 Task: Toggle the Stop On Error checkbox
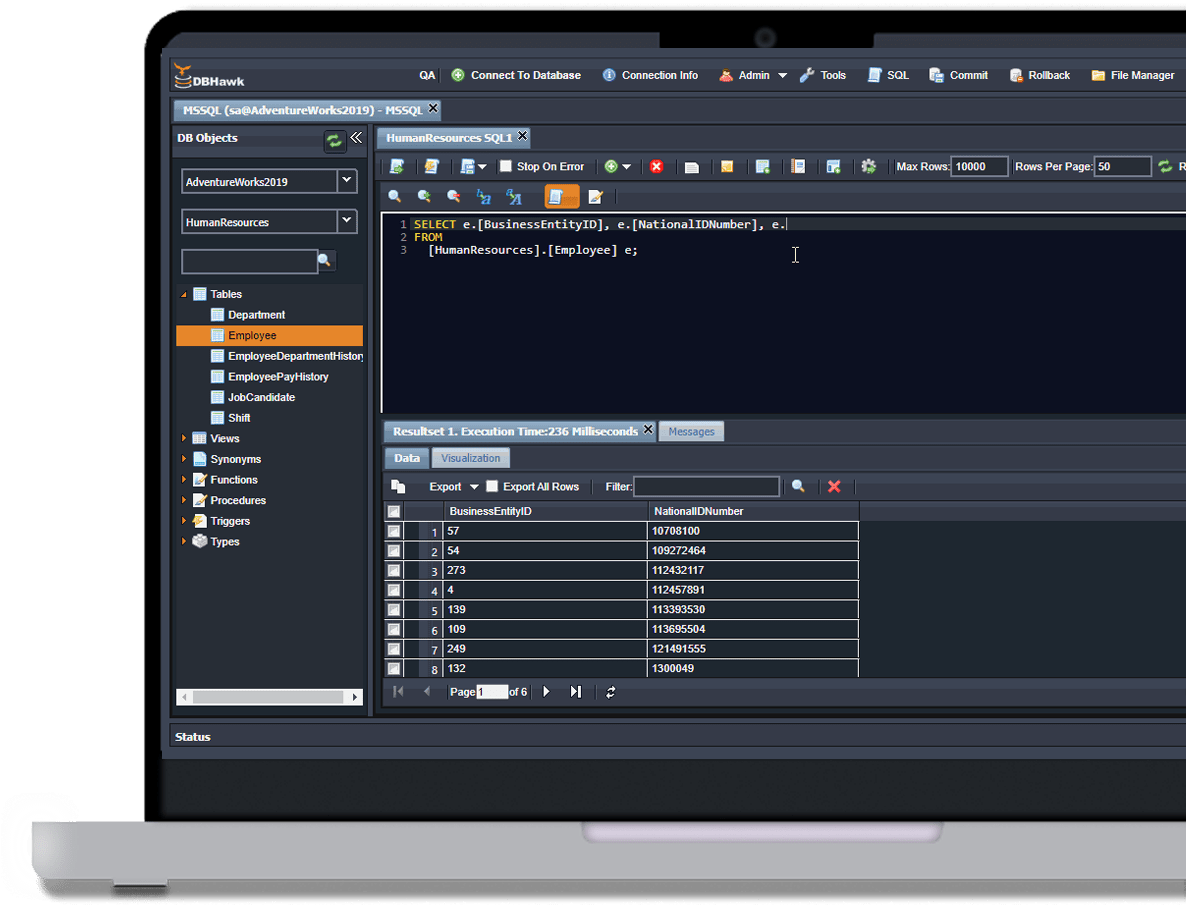pos(506,166)
